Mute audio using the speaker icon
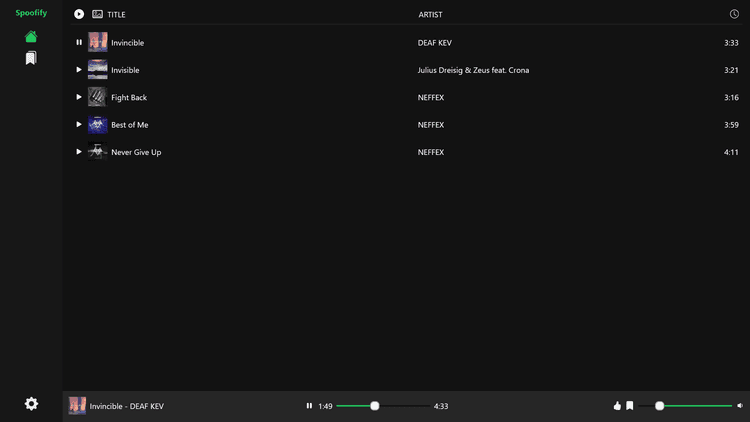 pyautogui.click(x=740, y=406)
